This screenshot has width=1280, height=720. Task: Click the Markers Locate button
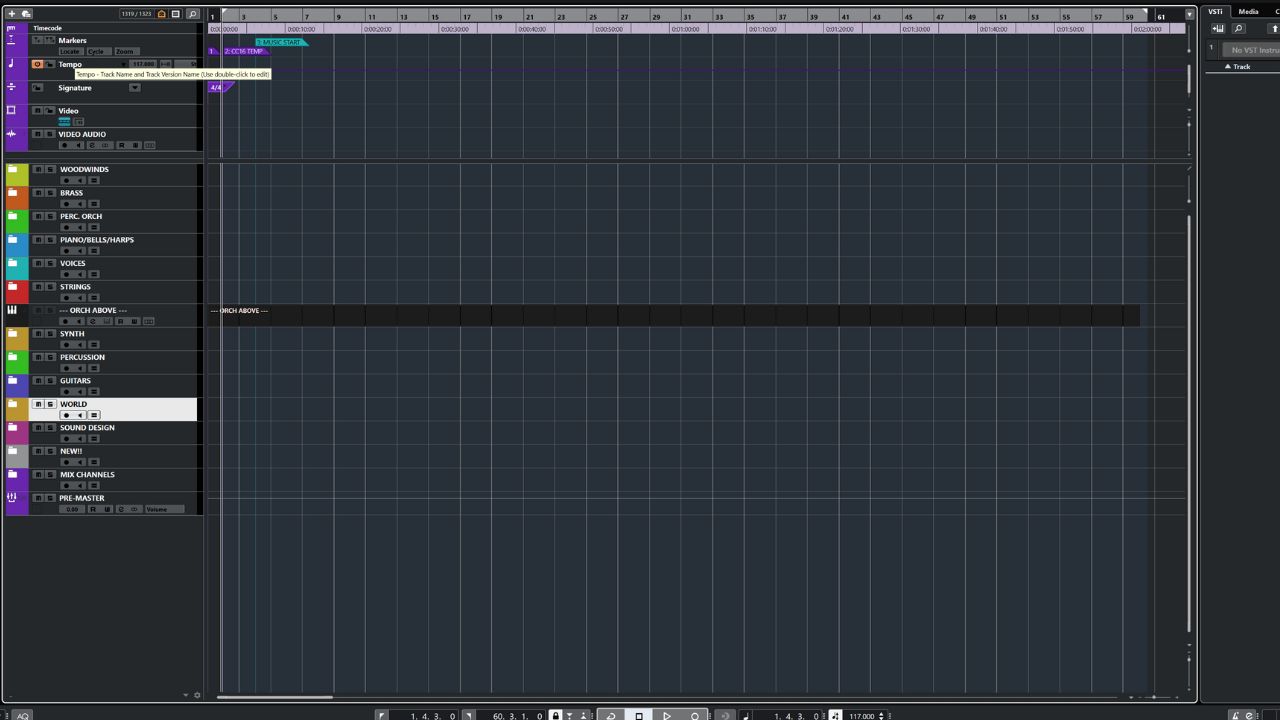point(69,51)
